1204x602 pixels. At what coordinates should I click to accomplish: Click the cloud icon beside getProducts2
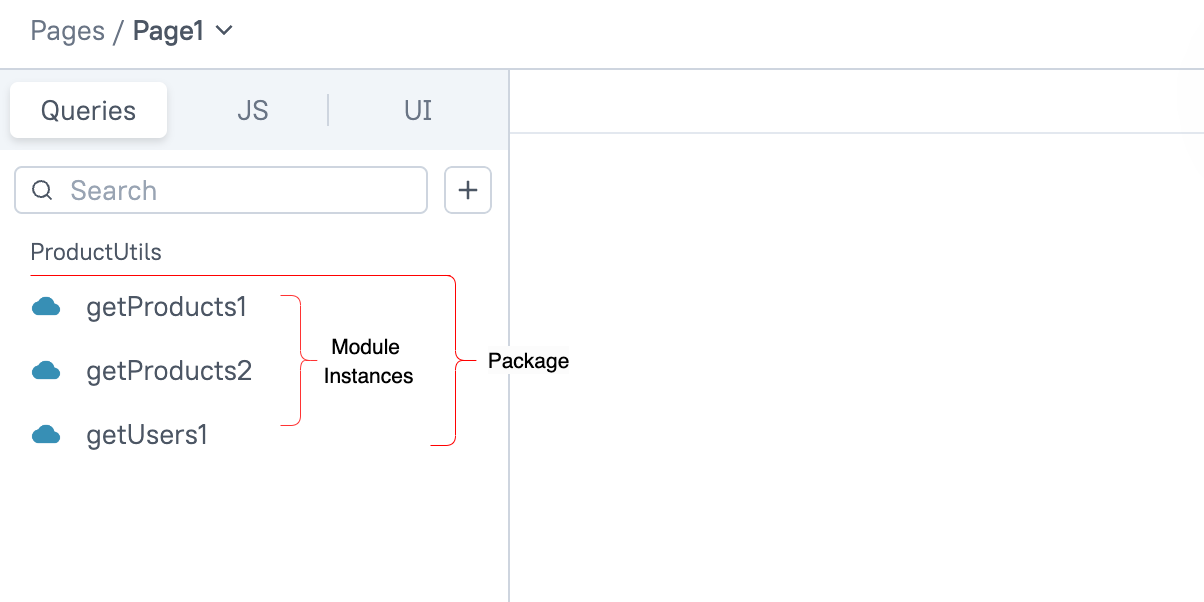(46, 371)
